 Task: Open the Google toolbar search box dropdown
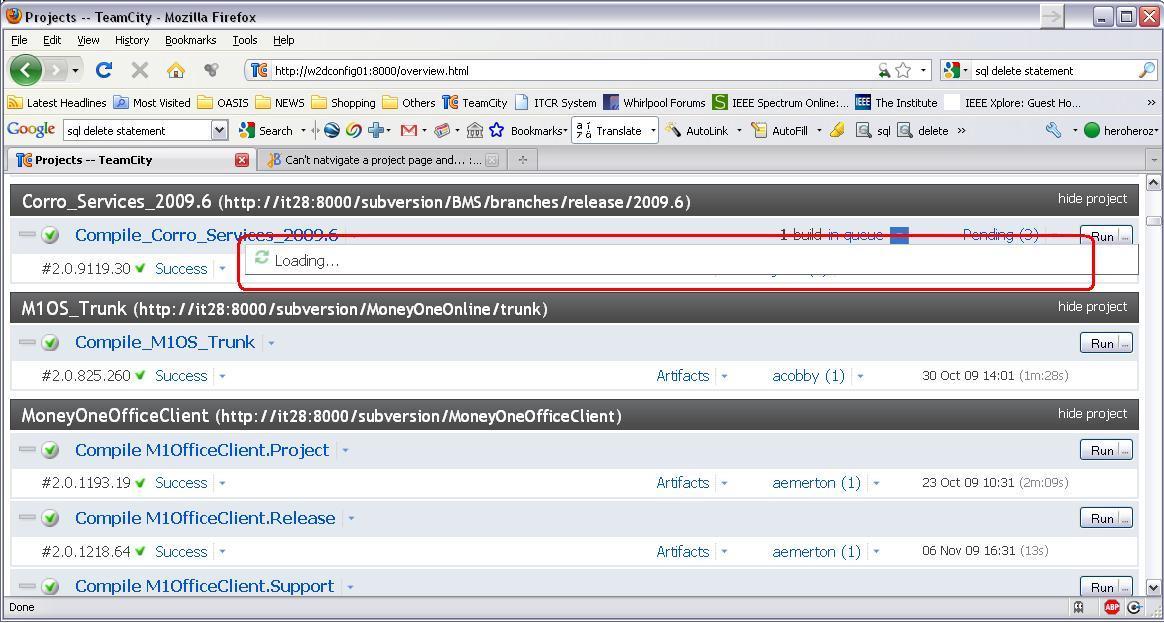219,131
